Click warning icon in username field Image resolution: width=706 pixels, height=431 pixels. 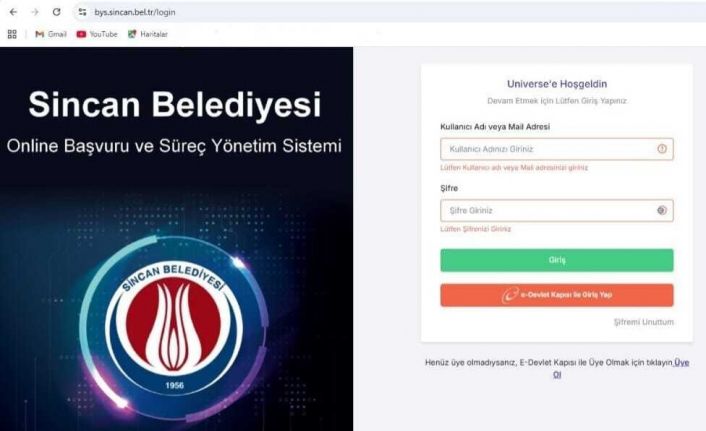[661, 149]
